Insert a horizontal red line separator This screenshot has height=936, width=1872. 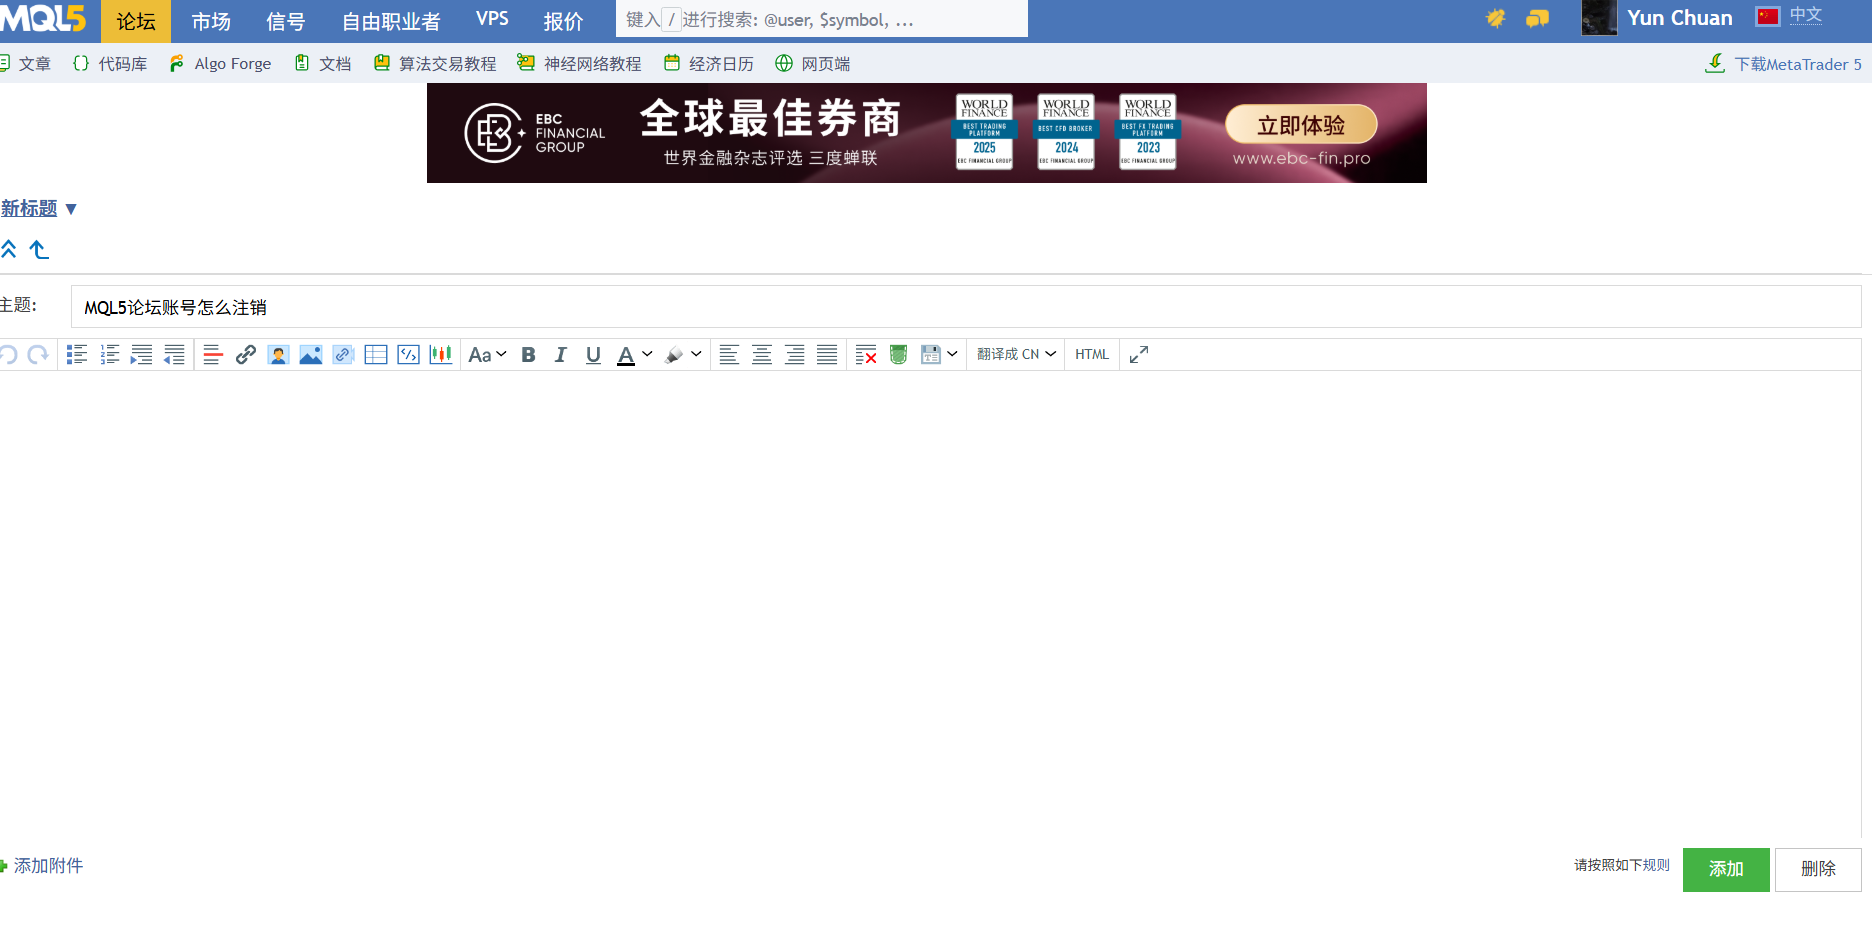point(213,355)
